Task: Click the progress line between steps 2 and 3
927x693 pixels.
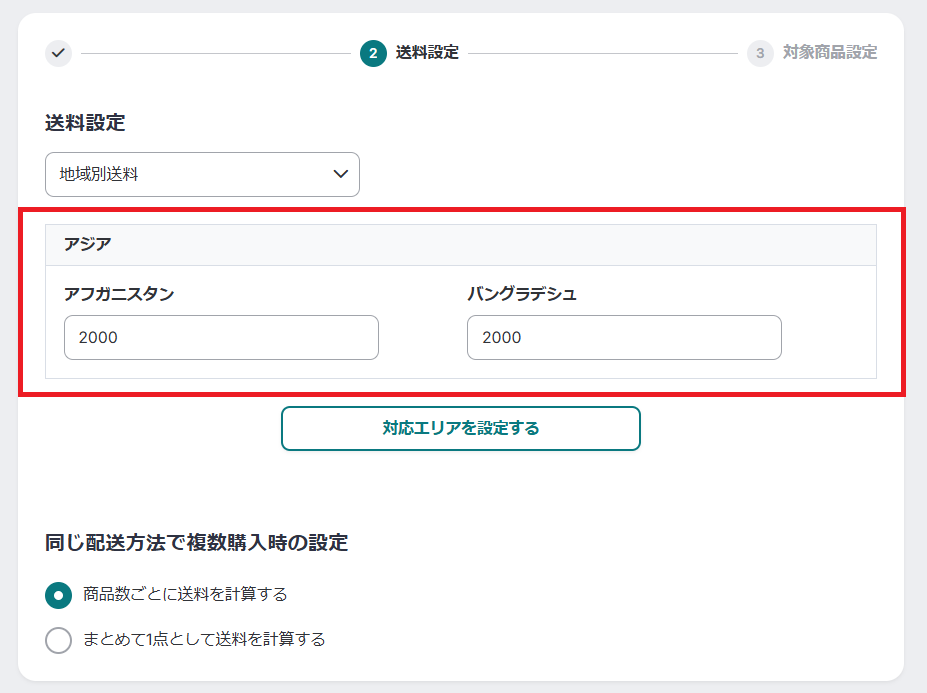Action: [603, 53]
